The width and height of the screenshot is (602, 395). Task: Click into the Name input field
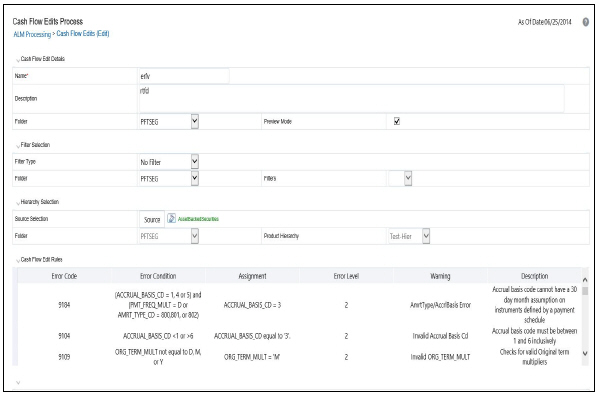184,76
